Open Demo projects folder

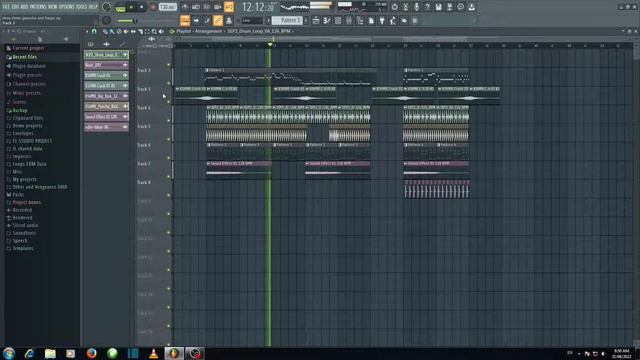tap(27, 126)
